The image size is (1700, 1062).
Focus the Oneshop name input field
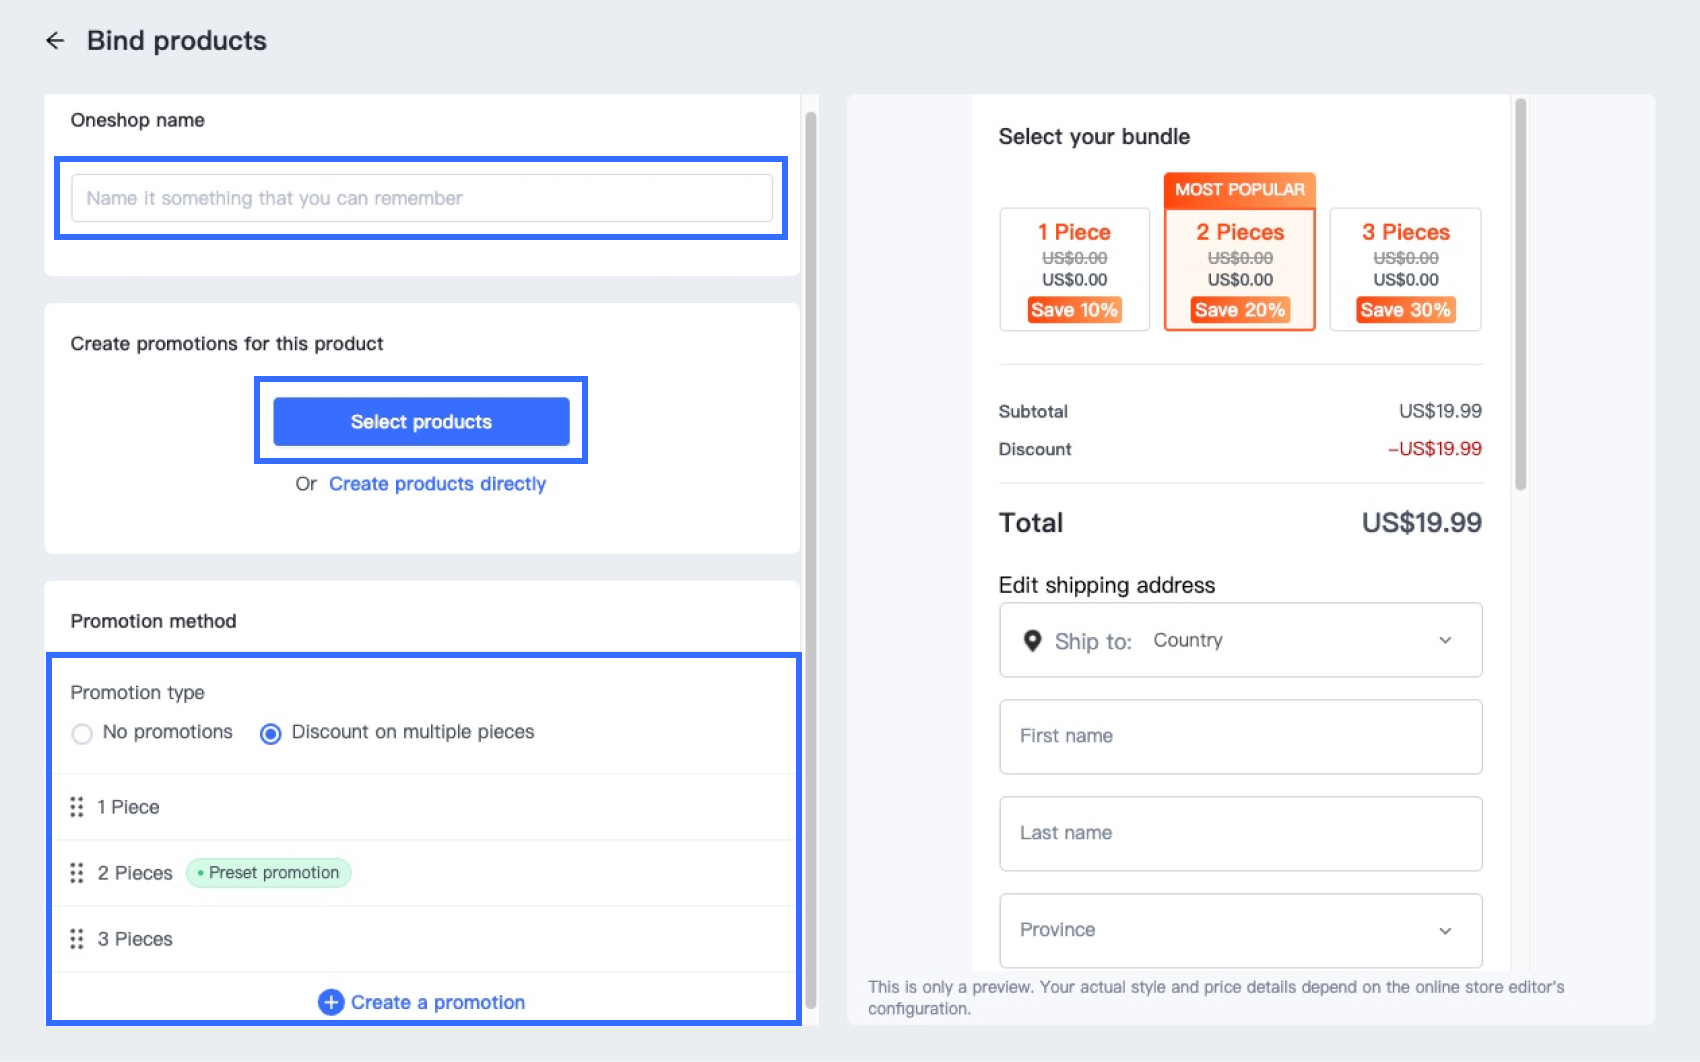click(x=421, y=198)
